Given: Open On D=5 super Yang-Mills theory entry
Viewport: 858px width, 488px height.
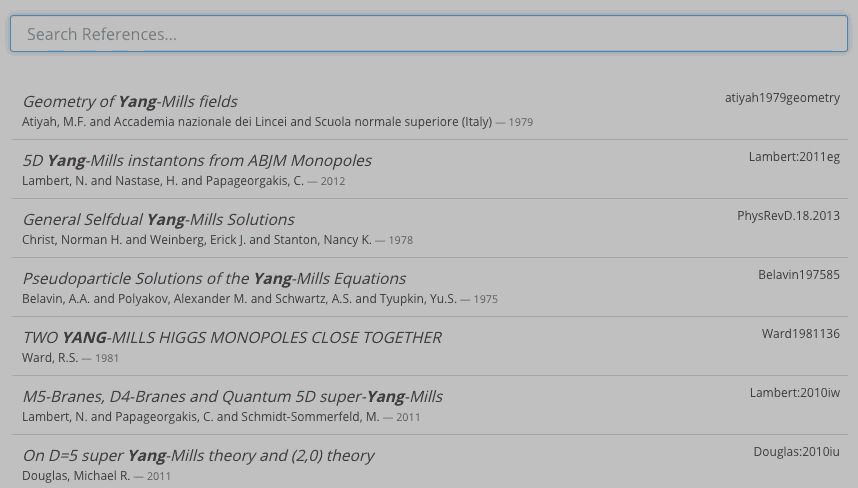Looking at the screenshot, I should [x=198, y=456].
